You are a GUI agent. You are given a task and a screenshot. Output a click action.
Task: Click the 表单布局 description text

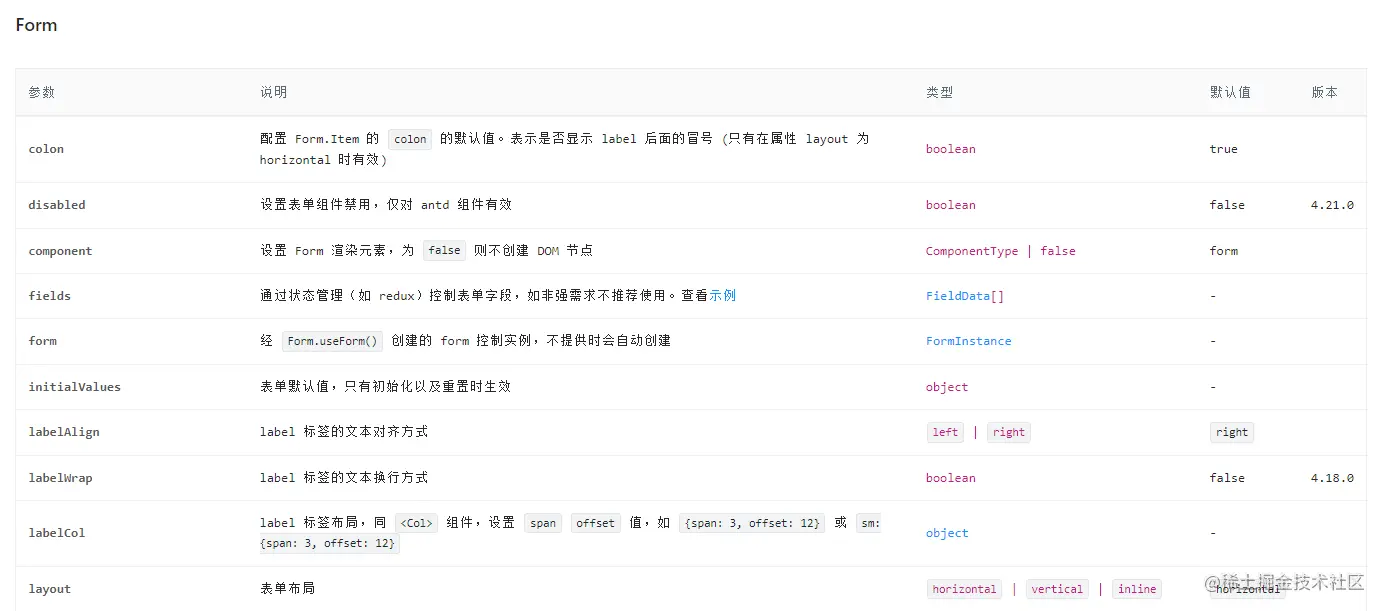tap(287, 589)
